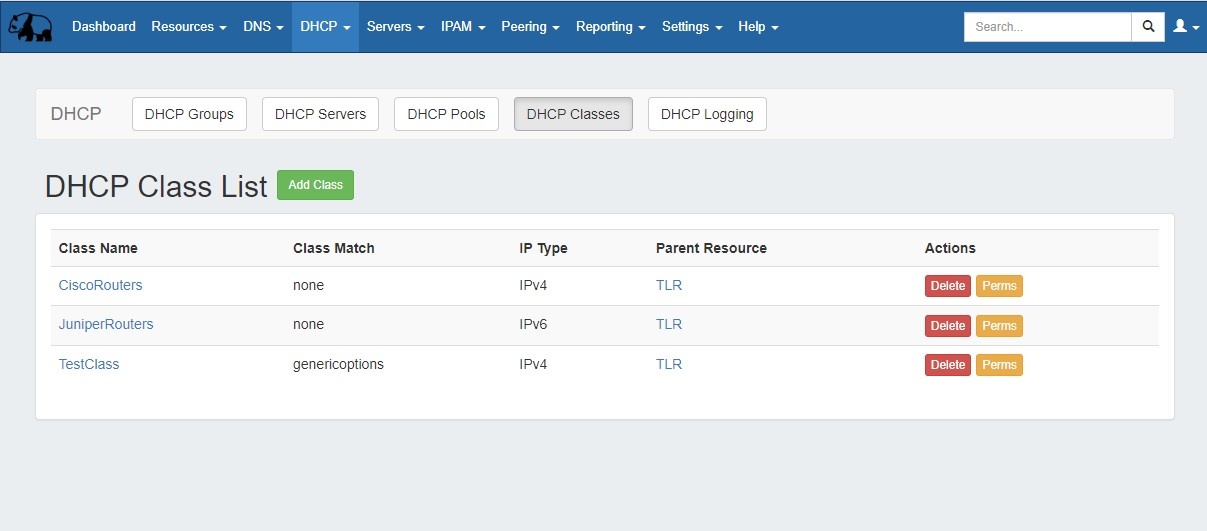Delete the TestClass entry
Viewport: 1207px width, 531px height.
[947, 365]
